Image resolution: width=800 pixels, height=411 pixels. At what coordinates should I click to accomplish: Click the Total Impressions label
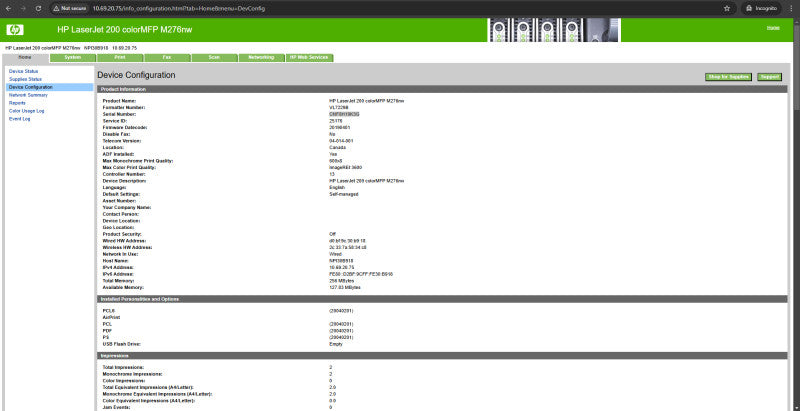[x=123, y=367]
